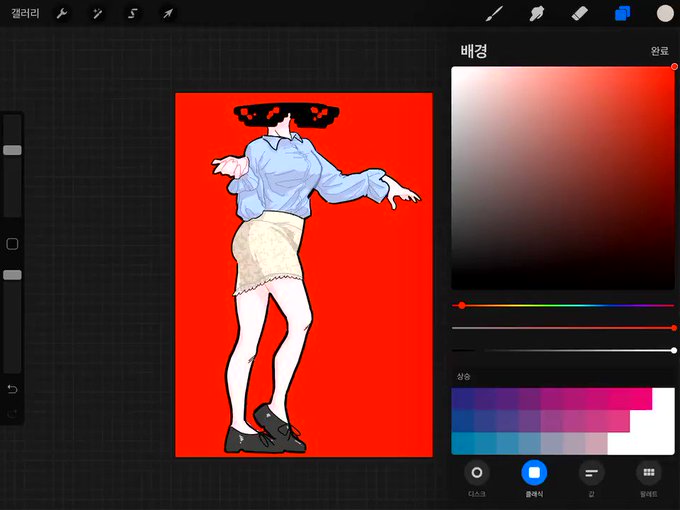The image size is (680, 510).
Task: Activate the Selection S tool
Action: click(x=133, y=14)
